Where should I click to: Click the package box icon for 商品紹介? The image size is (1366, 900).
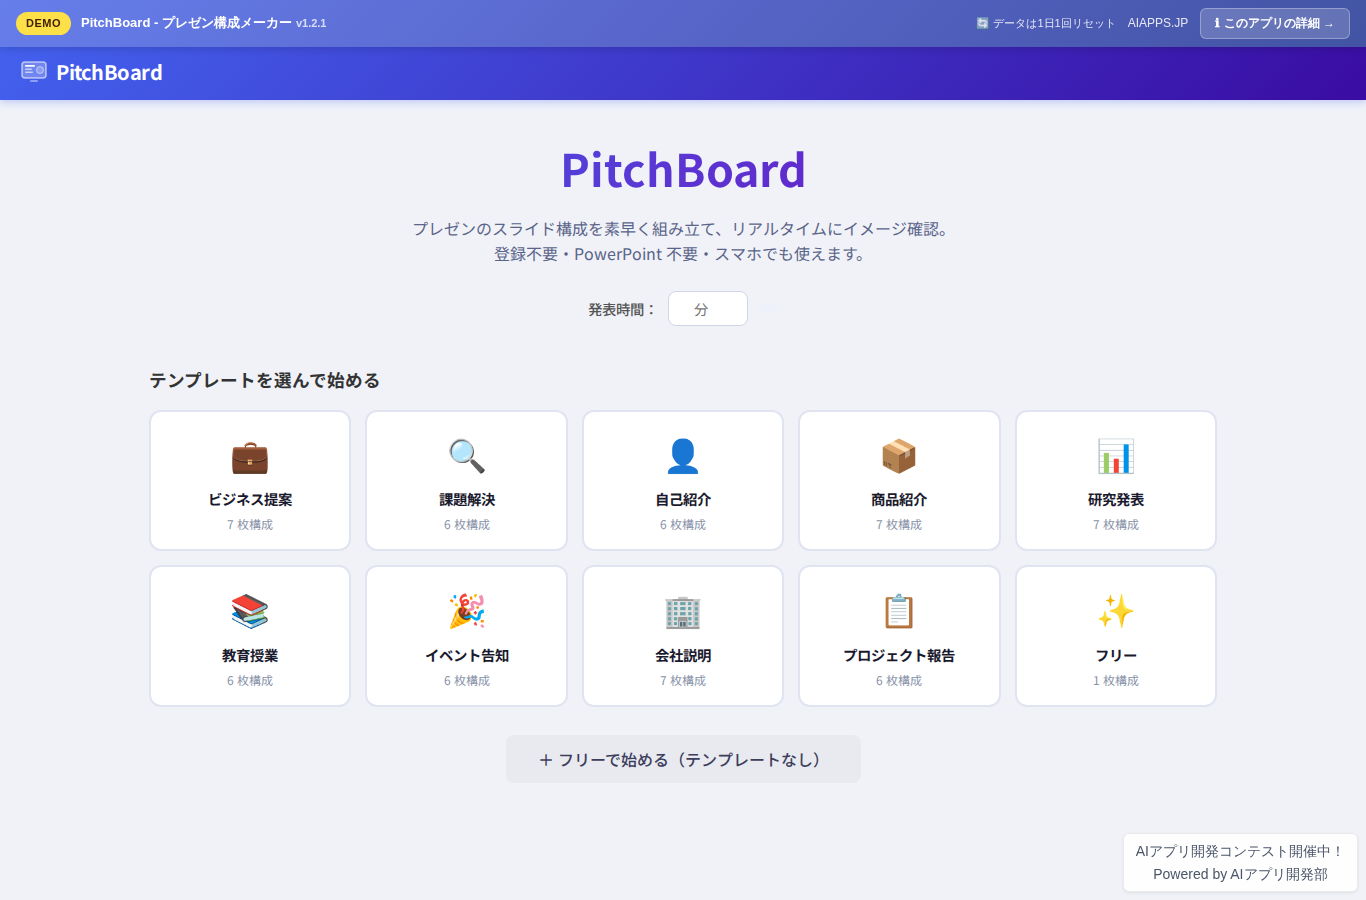click(899, 456)
